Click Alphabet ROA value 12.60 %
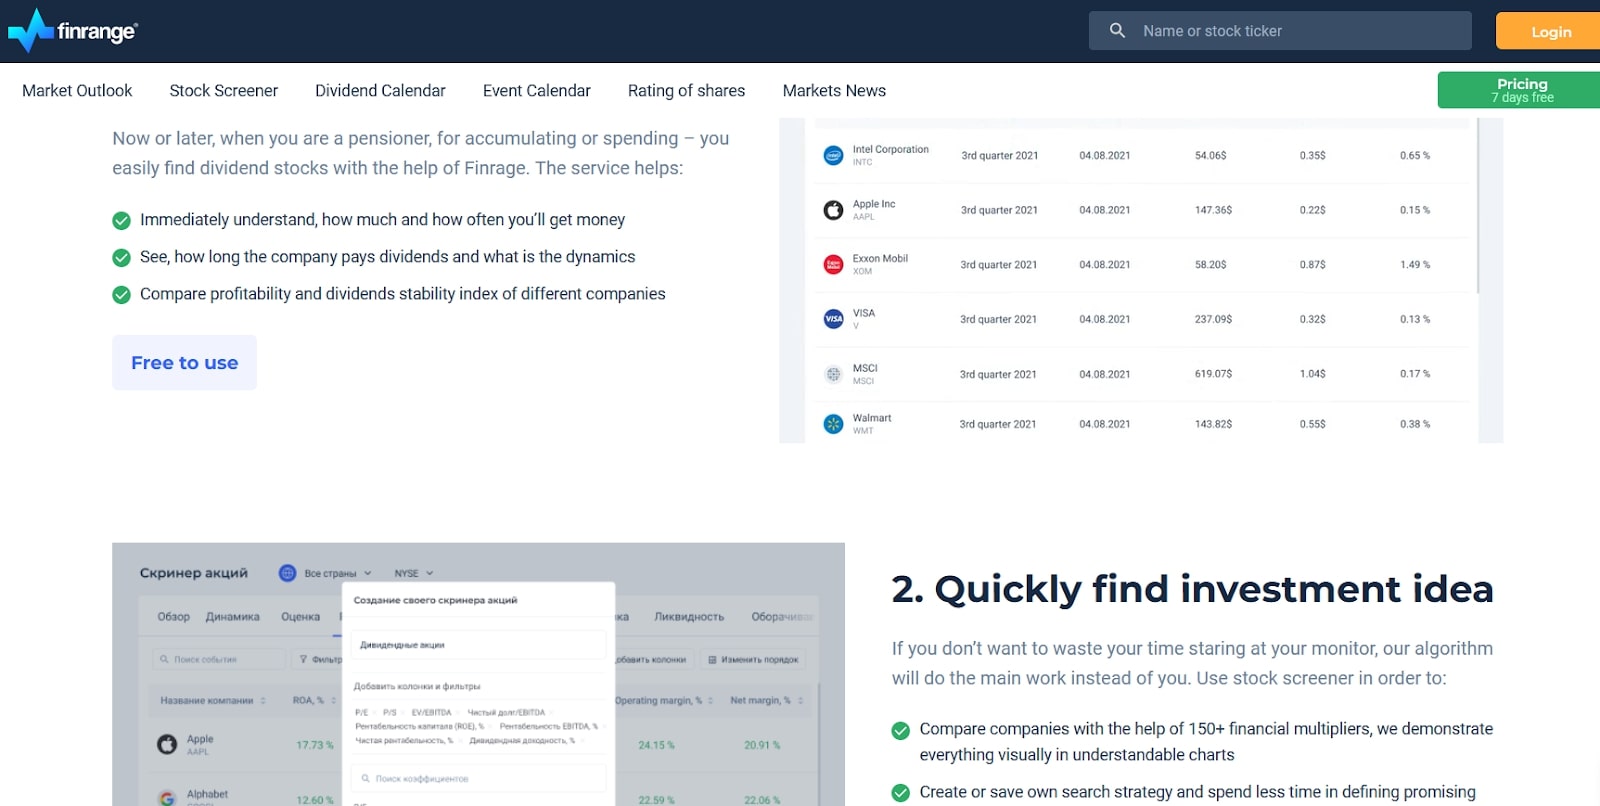This screenshot has height=806, width=1600. [x=315, y=800]
